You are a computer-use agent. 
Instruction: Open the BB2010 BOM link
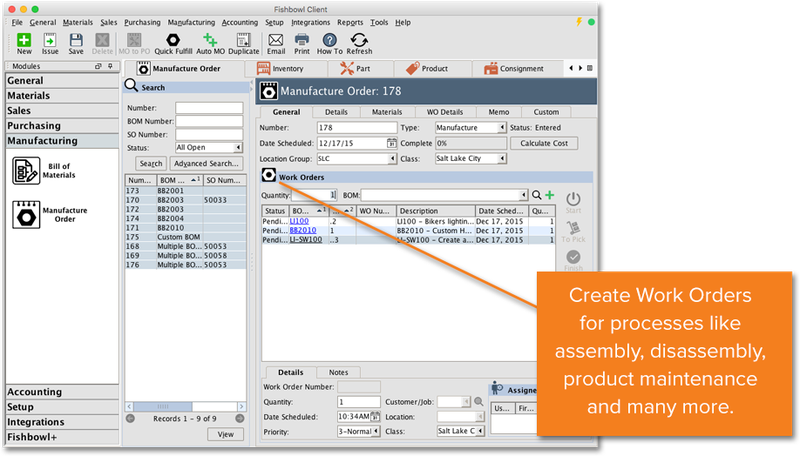coord(303,231)
